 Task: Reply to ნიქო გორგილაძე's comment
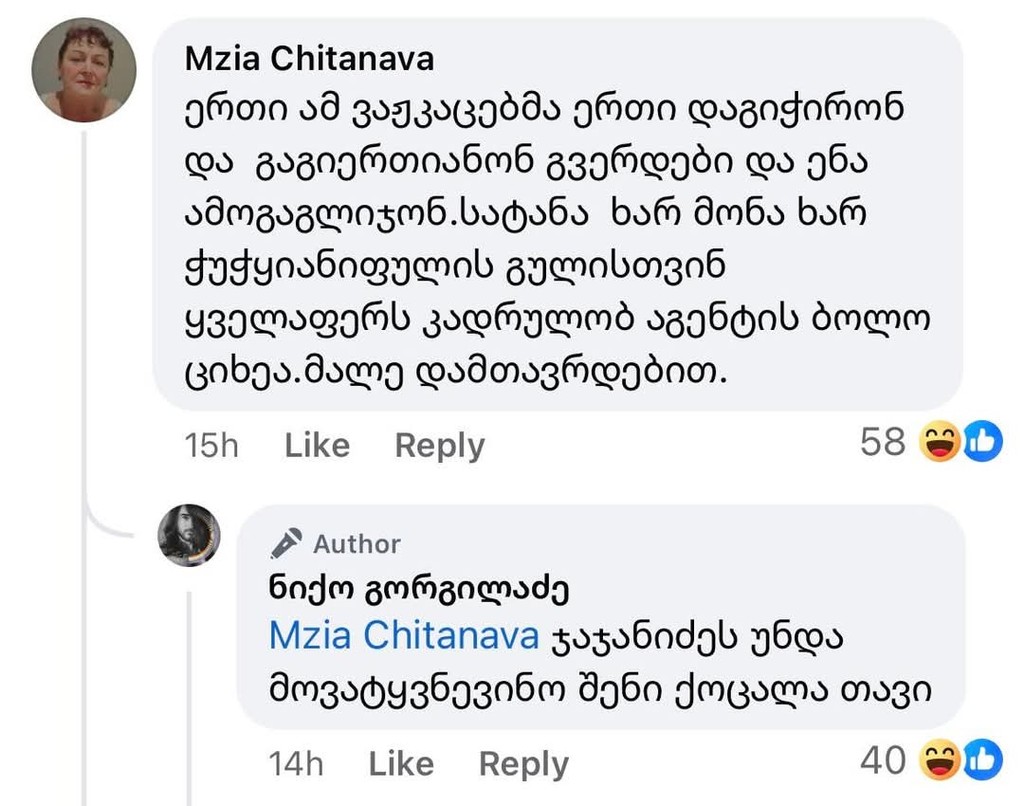coord(523,764)
